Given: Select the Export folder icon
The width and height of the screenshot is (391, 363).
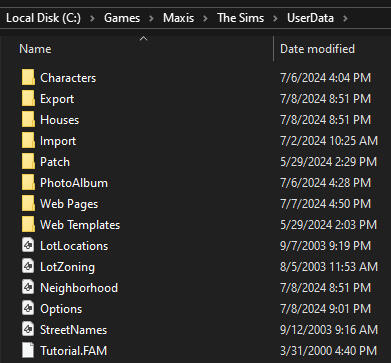Looking at the screenshot, I should point(28,99).
